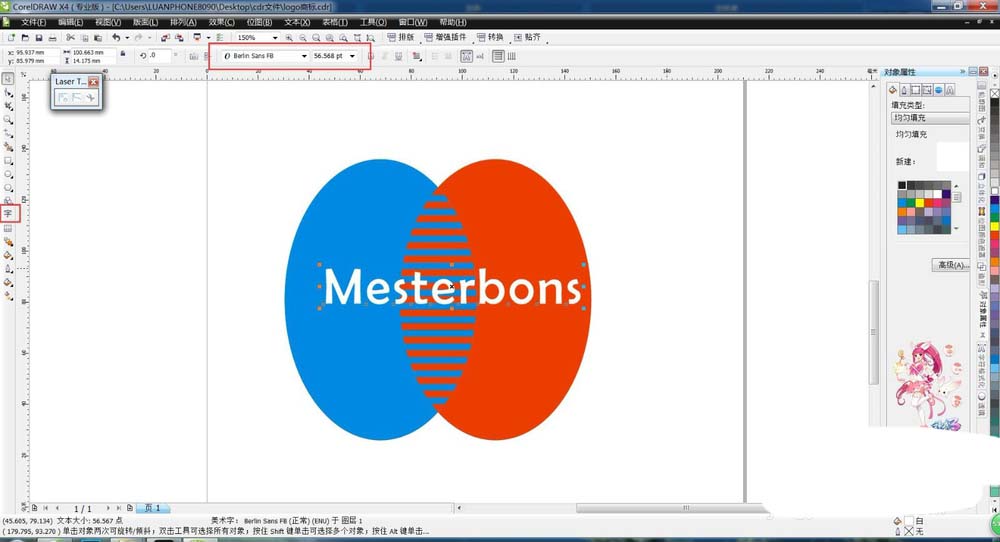Select the Ellipse tool in the toolbox
The image size is (1000, 542).
click(8, 174)
